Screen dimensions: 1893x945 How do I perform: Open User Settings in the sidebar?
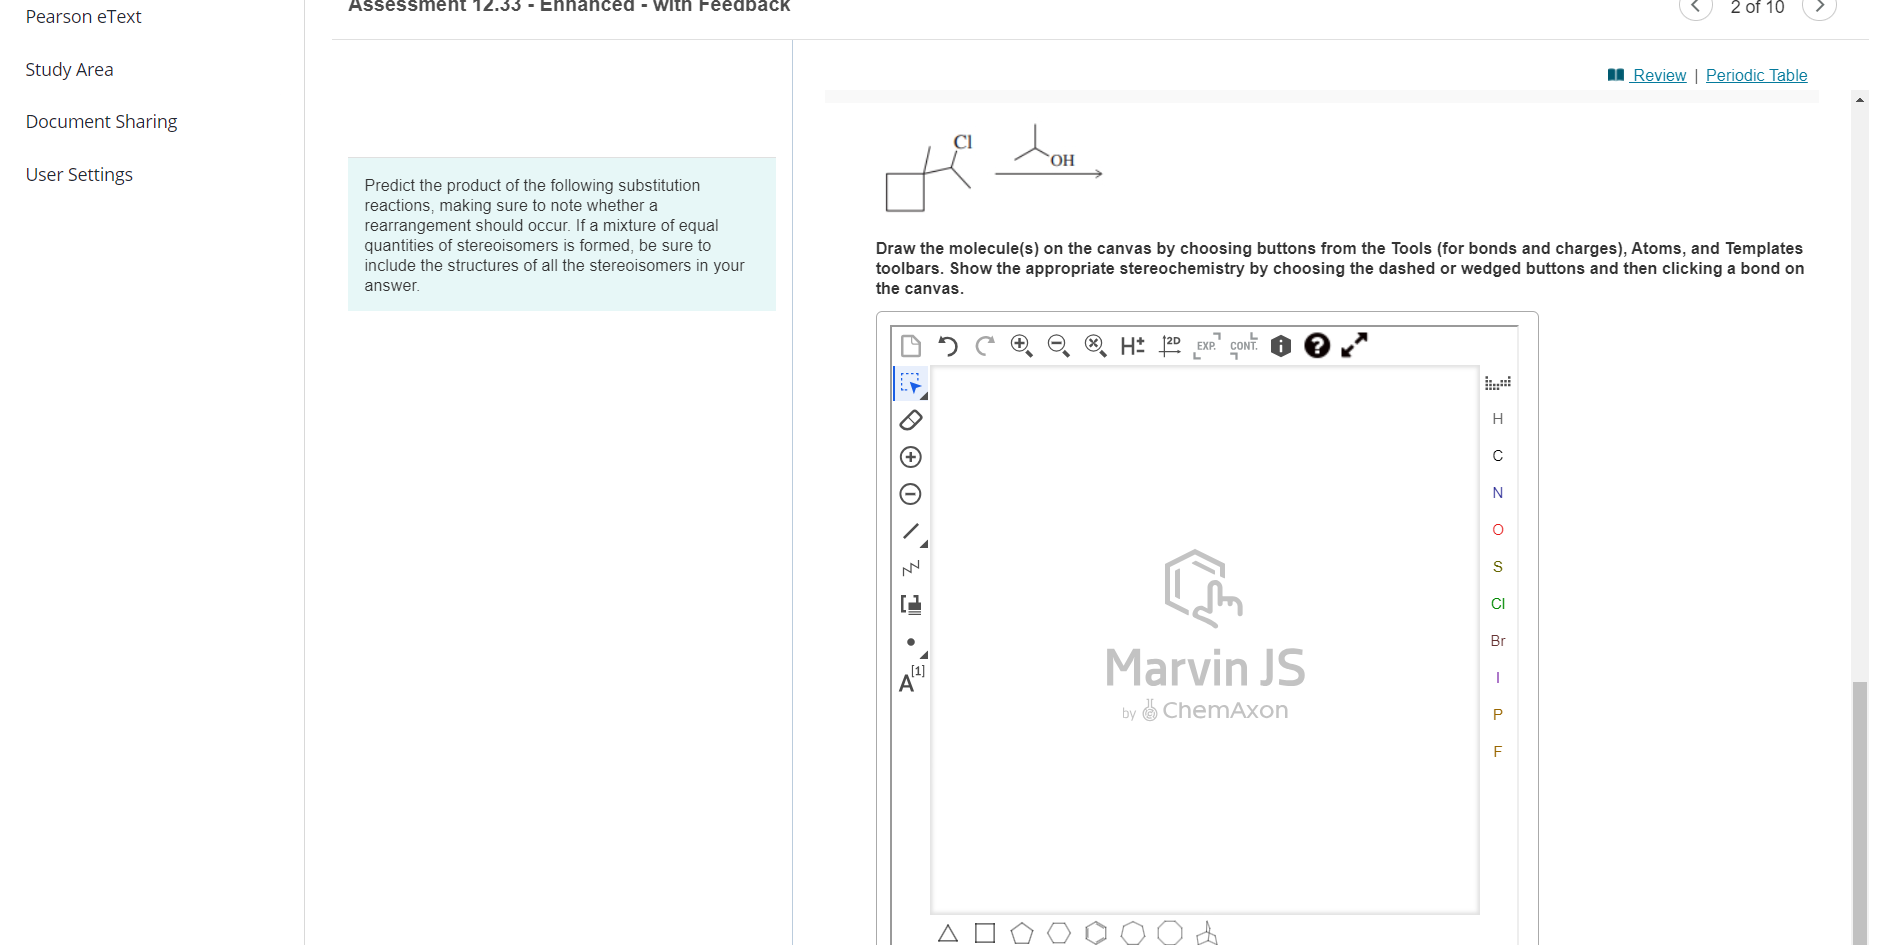[x=79, y=174]
